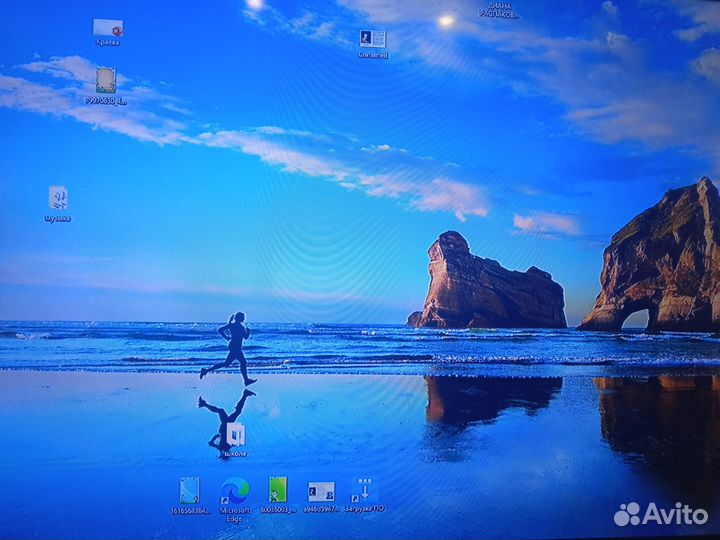Click the 'музыка' text label

[x=58, y=217]
